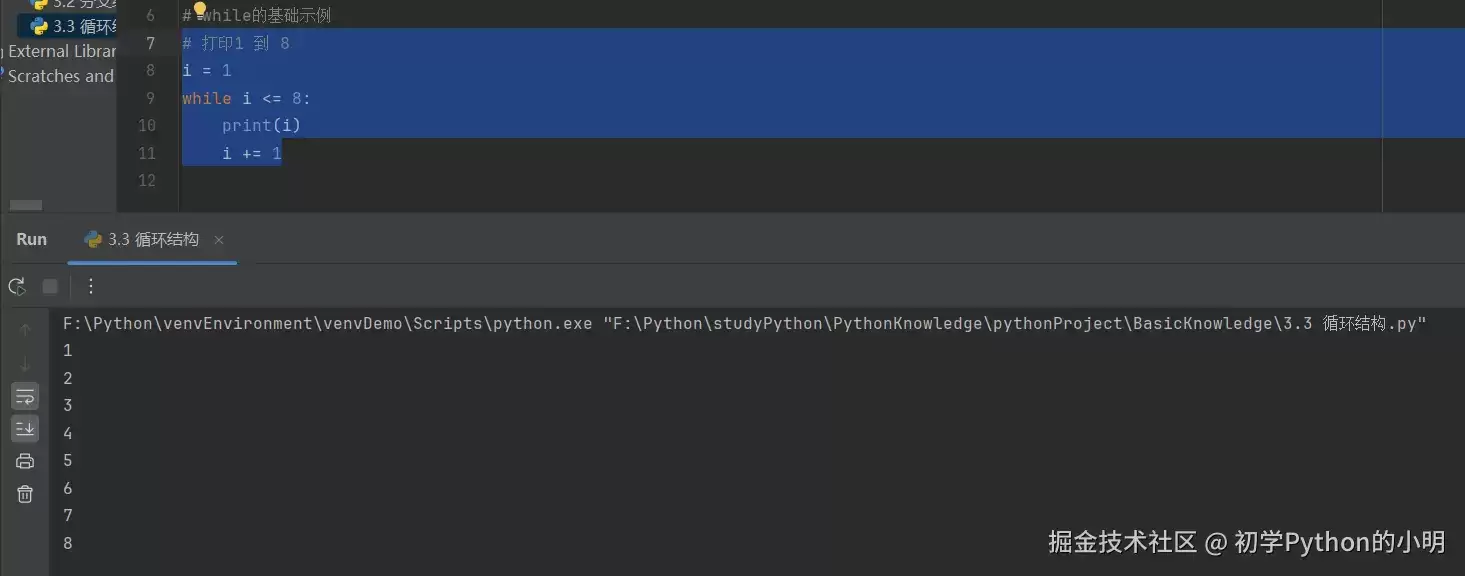
Task: Click on the print(i) code line
Action: click(x=261, y=125)
